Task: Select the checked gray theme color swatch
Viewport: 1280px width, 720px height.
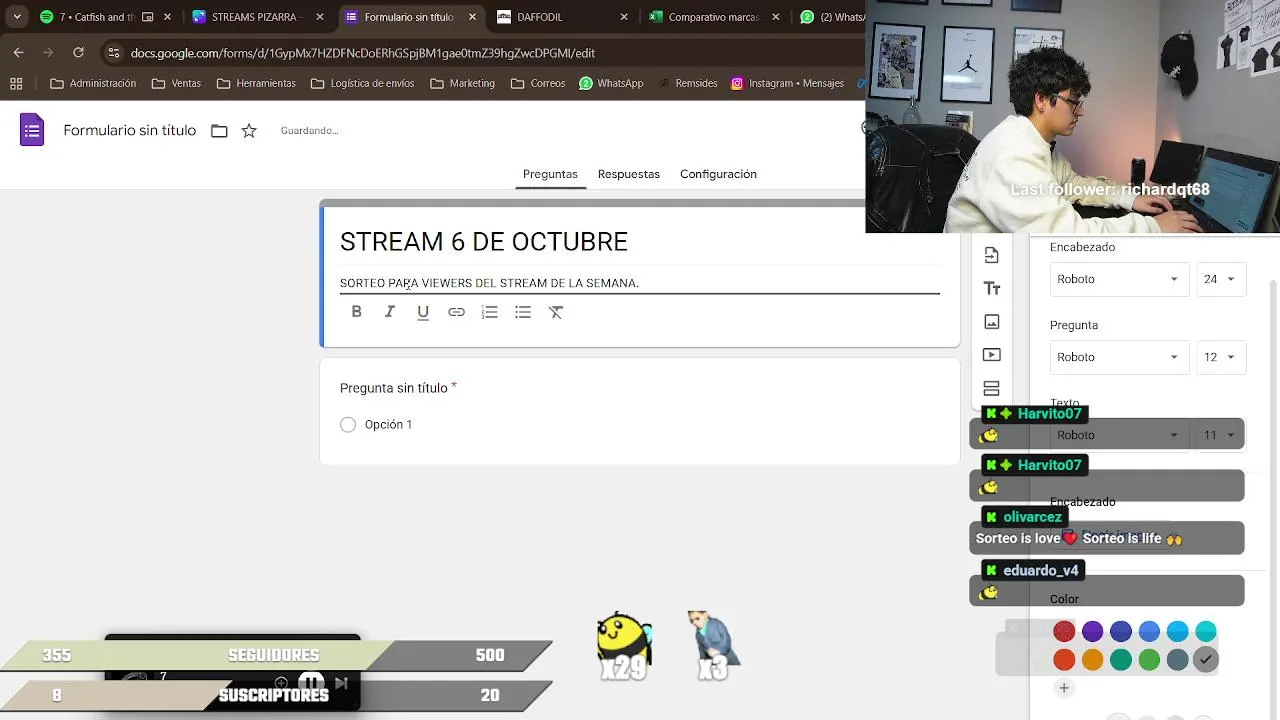Action: pyautogui.click(x=1206, y=660)
